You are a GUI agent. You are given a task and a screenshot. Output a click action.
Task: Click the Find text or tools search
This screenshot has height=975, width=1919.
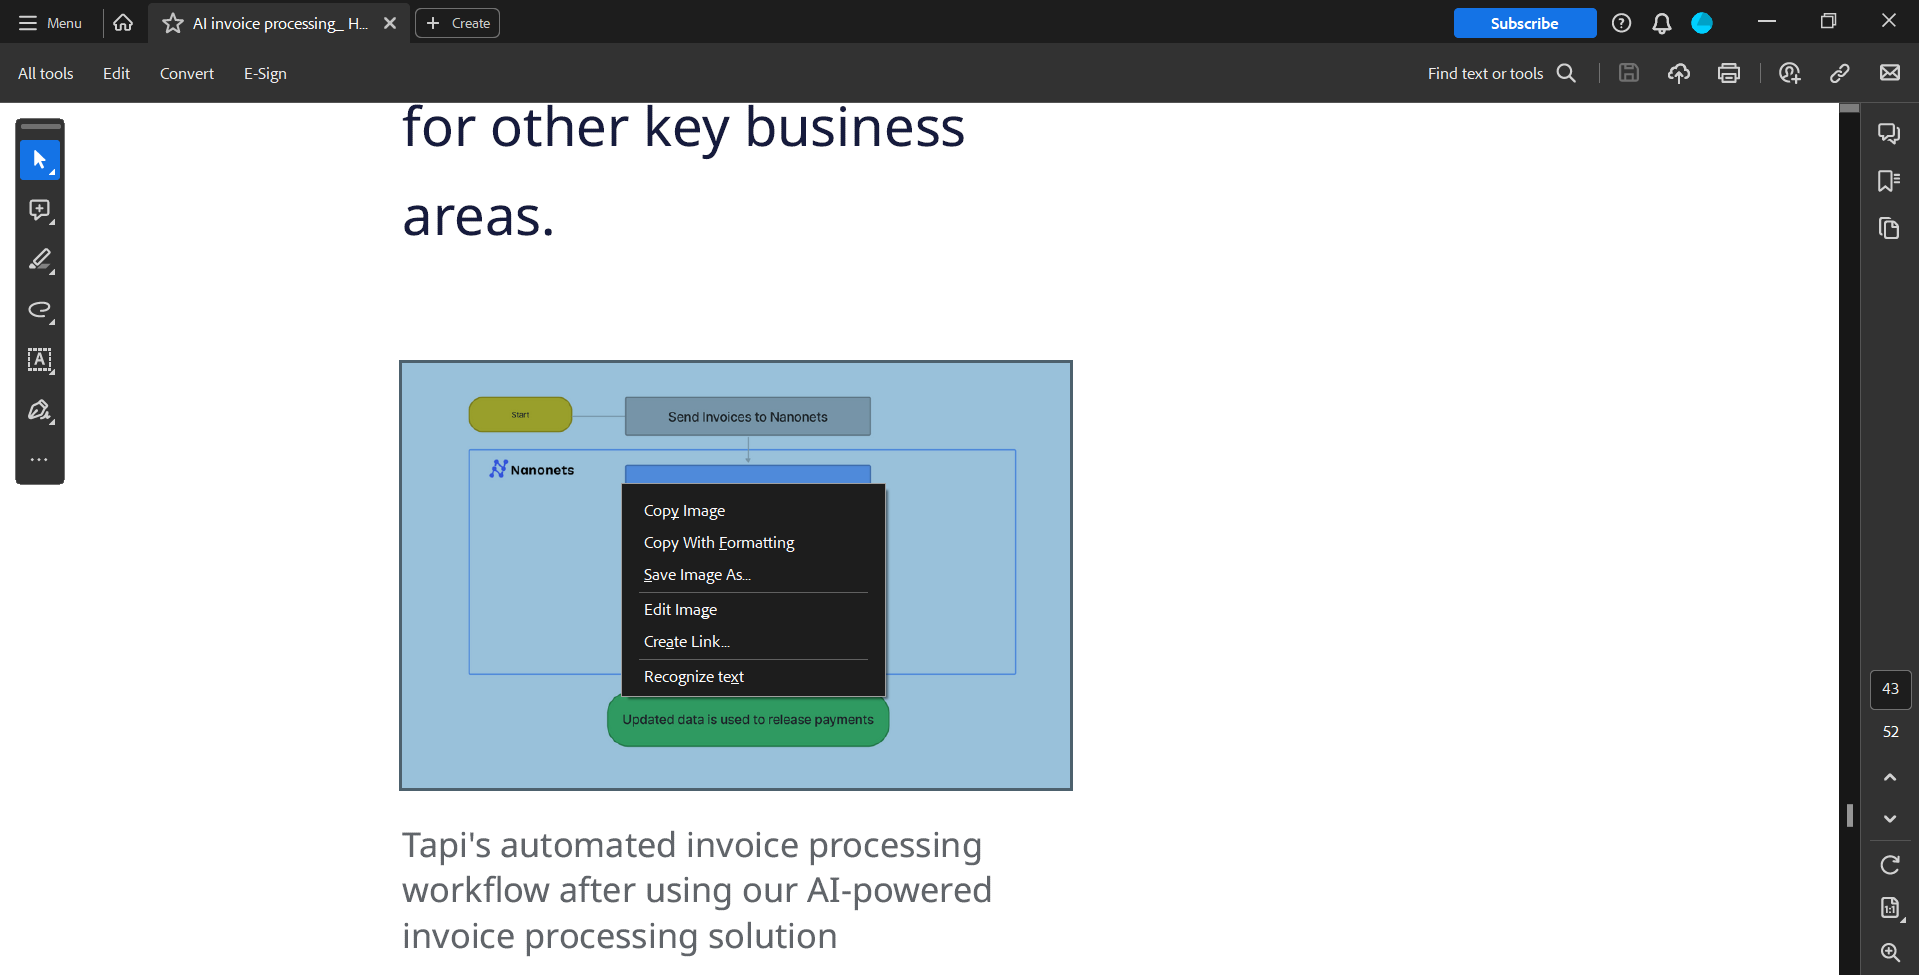[1501, 73]
